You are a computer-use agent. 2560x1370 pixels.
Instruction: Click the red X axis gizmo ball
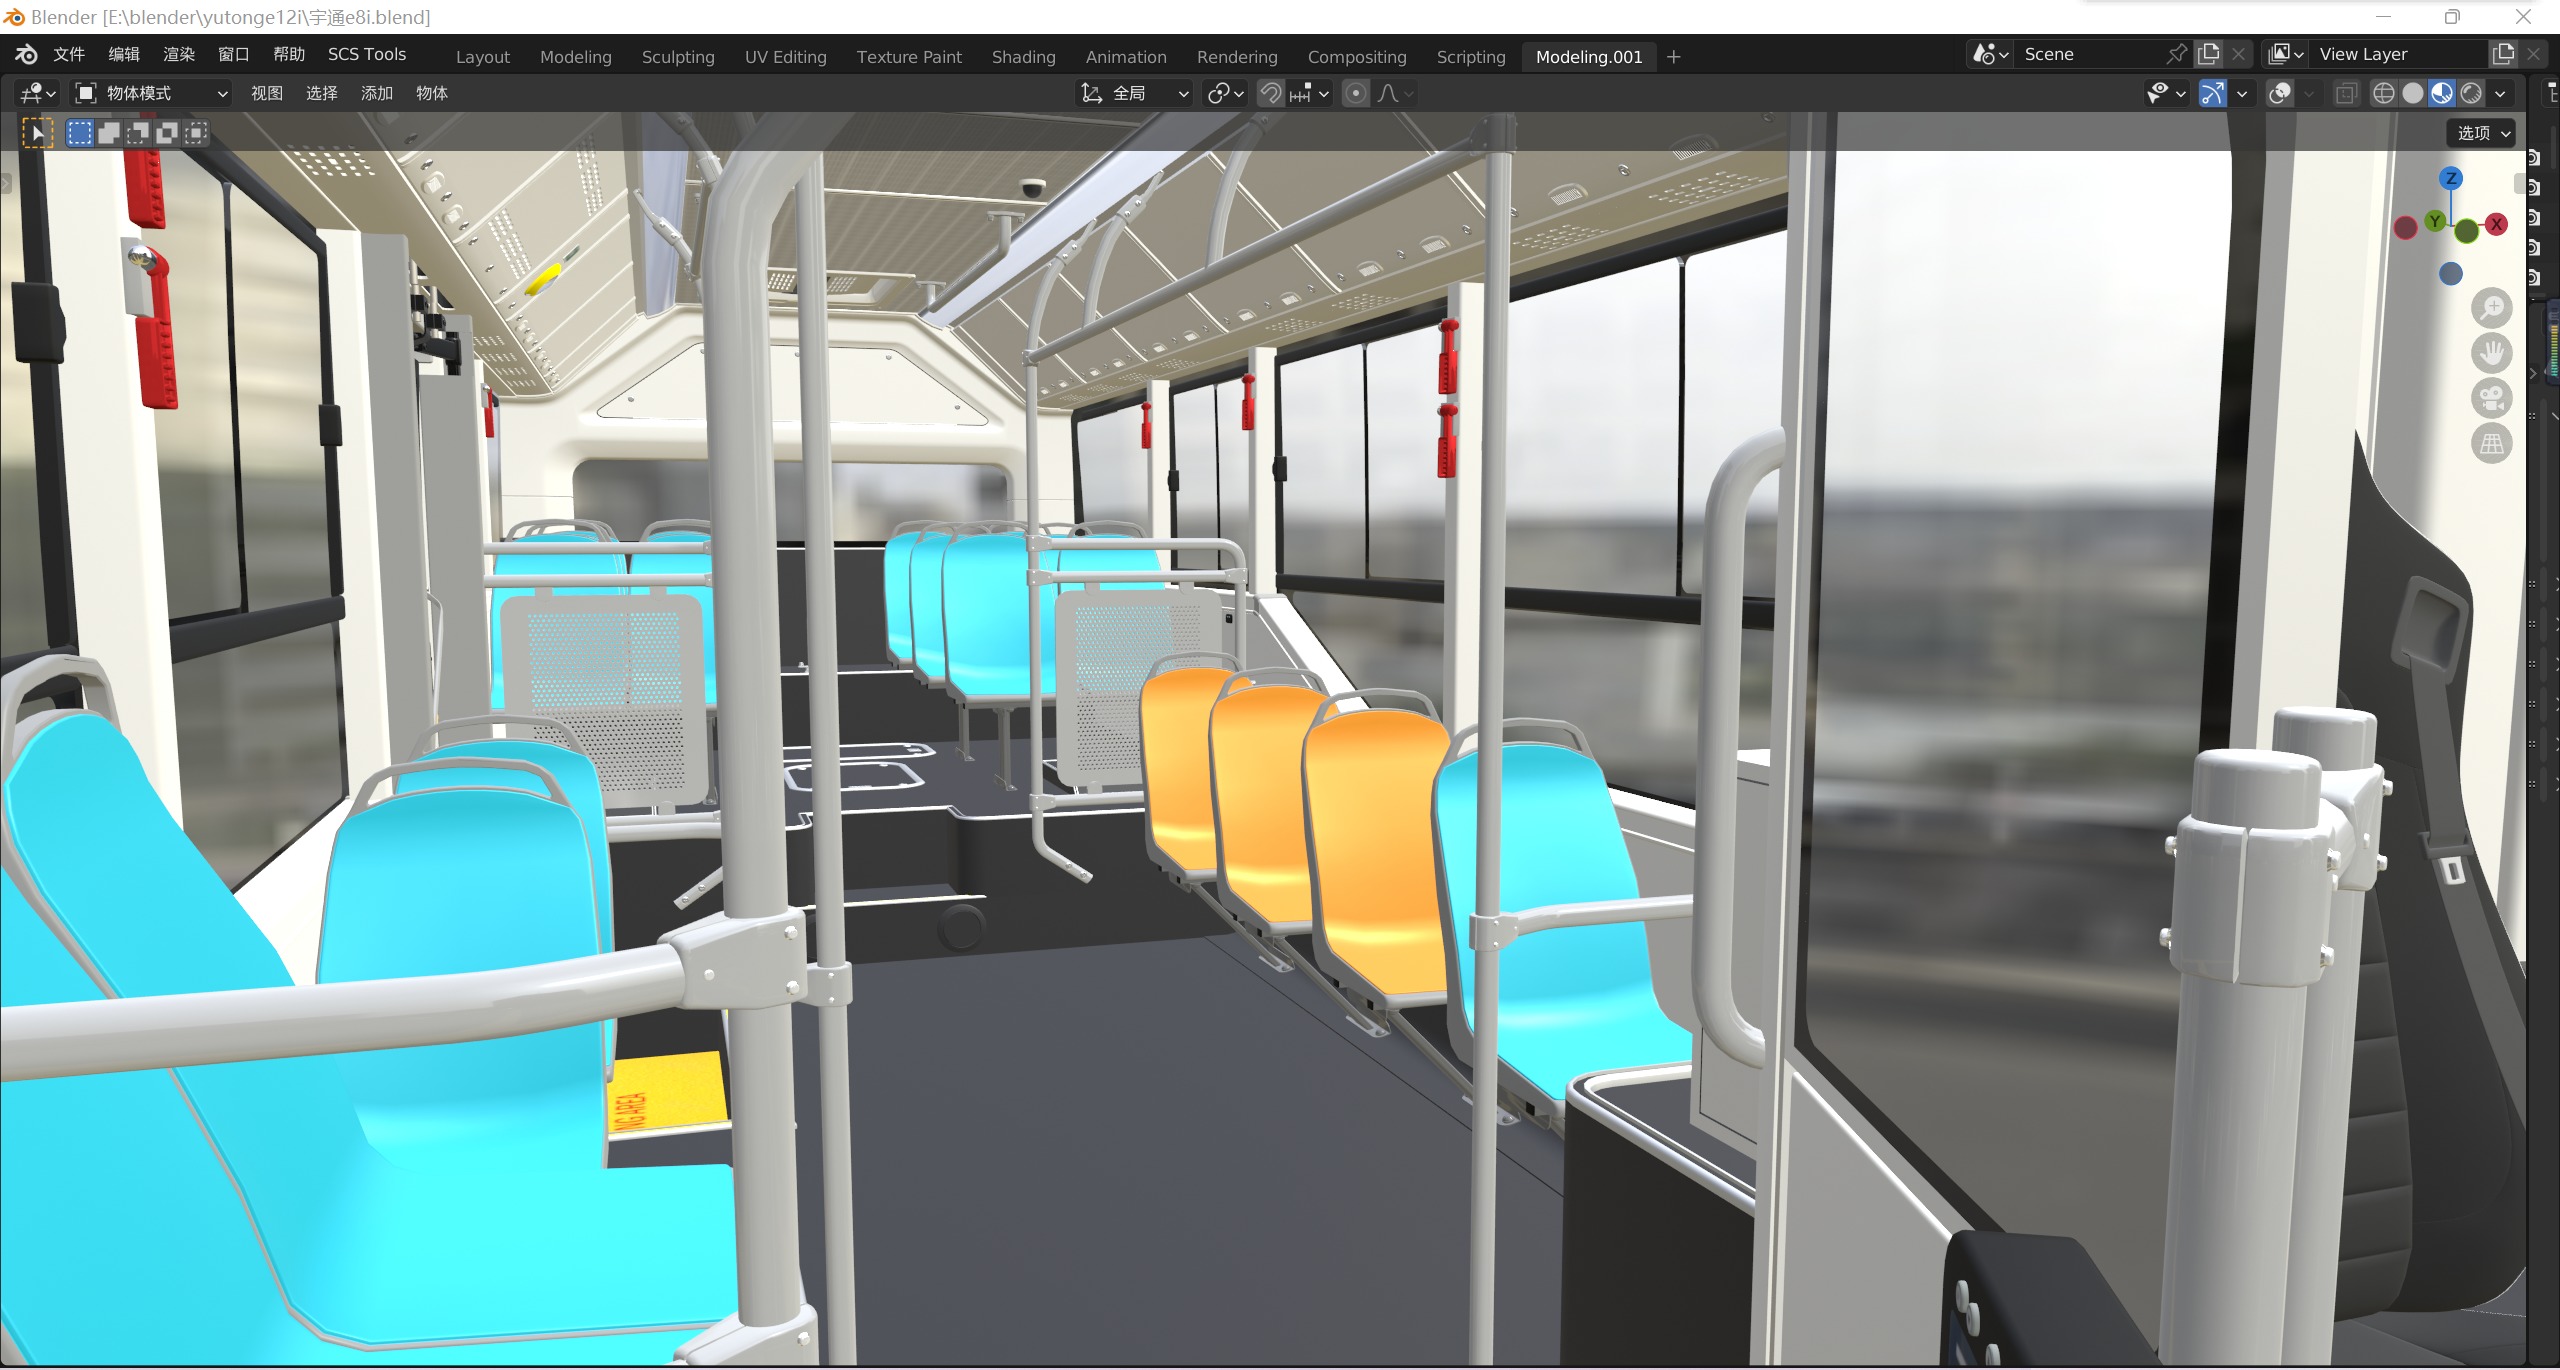pyautogui.click(x=2496, y=224)
